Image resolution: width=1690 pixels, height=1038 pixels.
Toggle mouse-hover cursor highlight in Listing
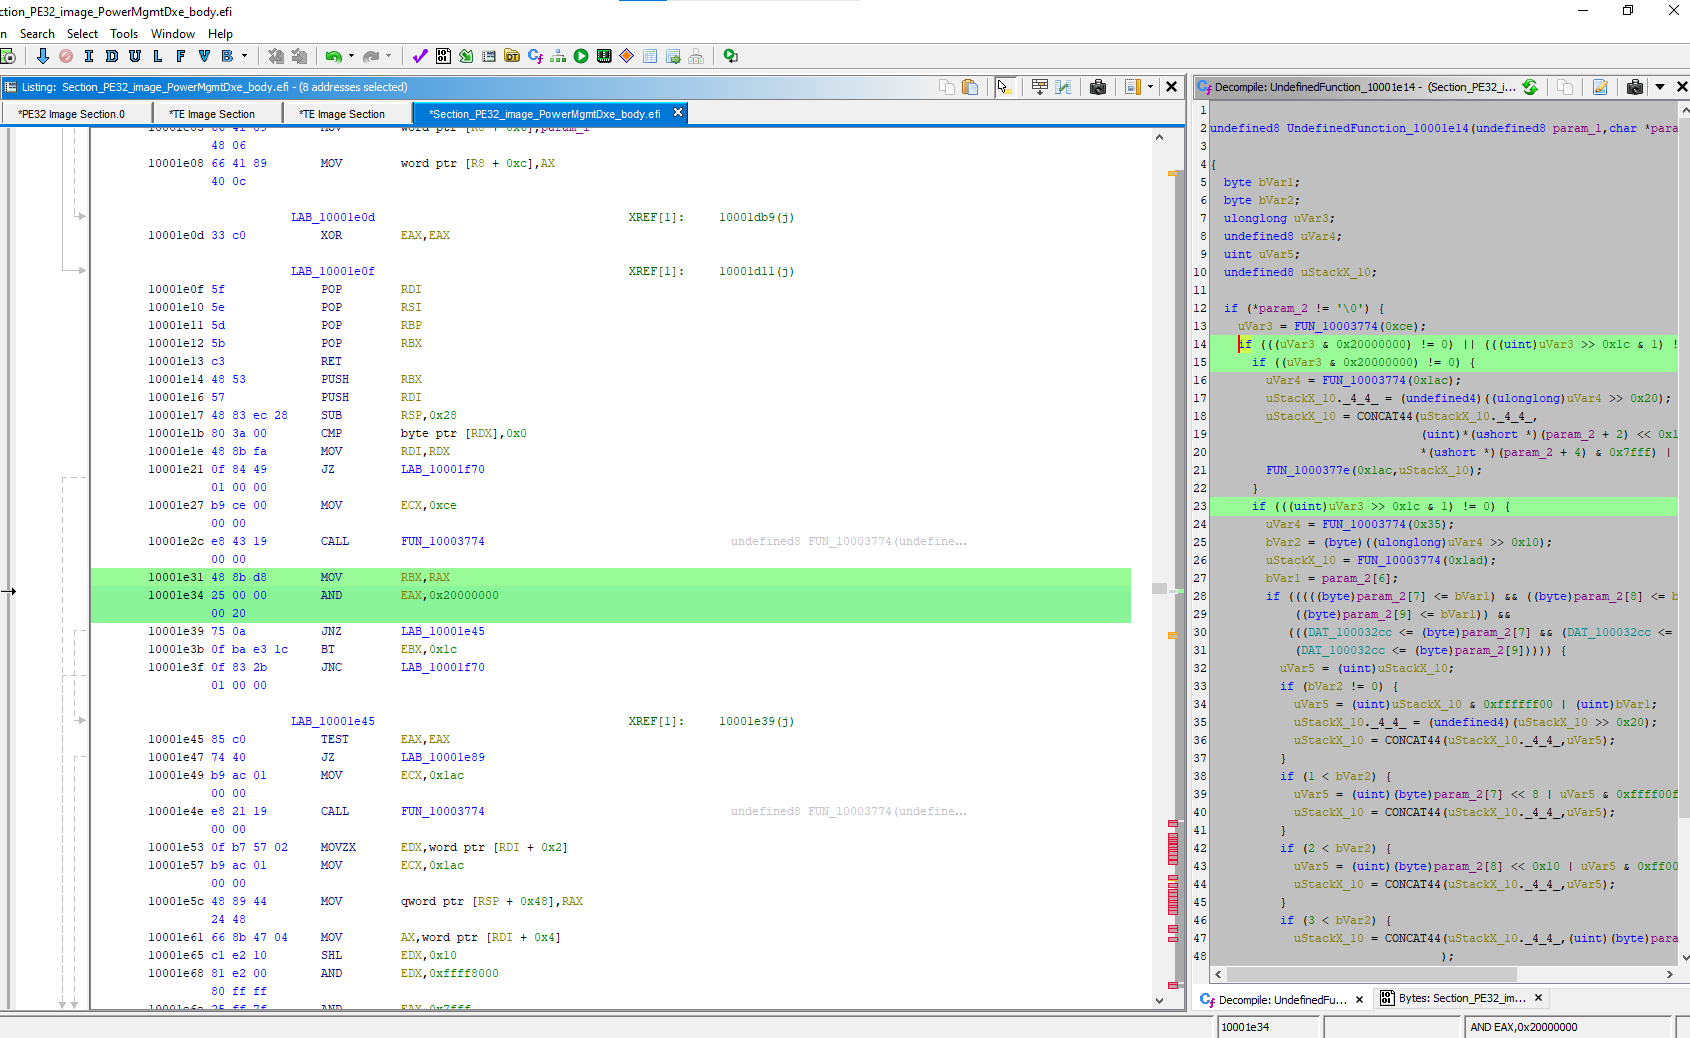(x=1005, y=87)
